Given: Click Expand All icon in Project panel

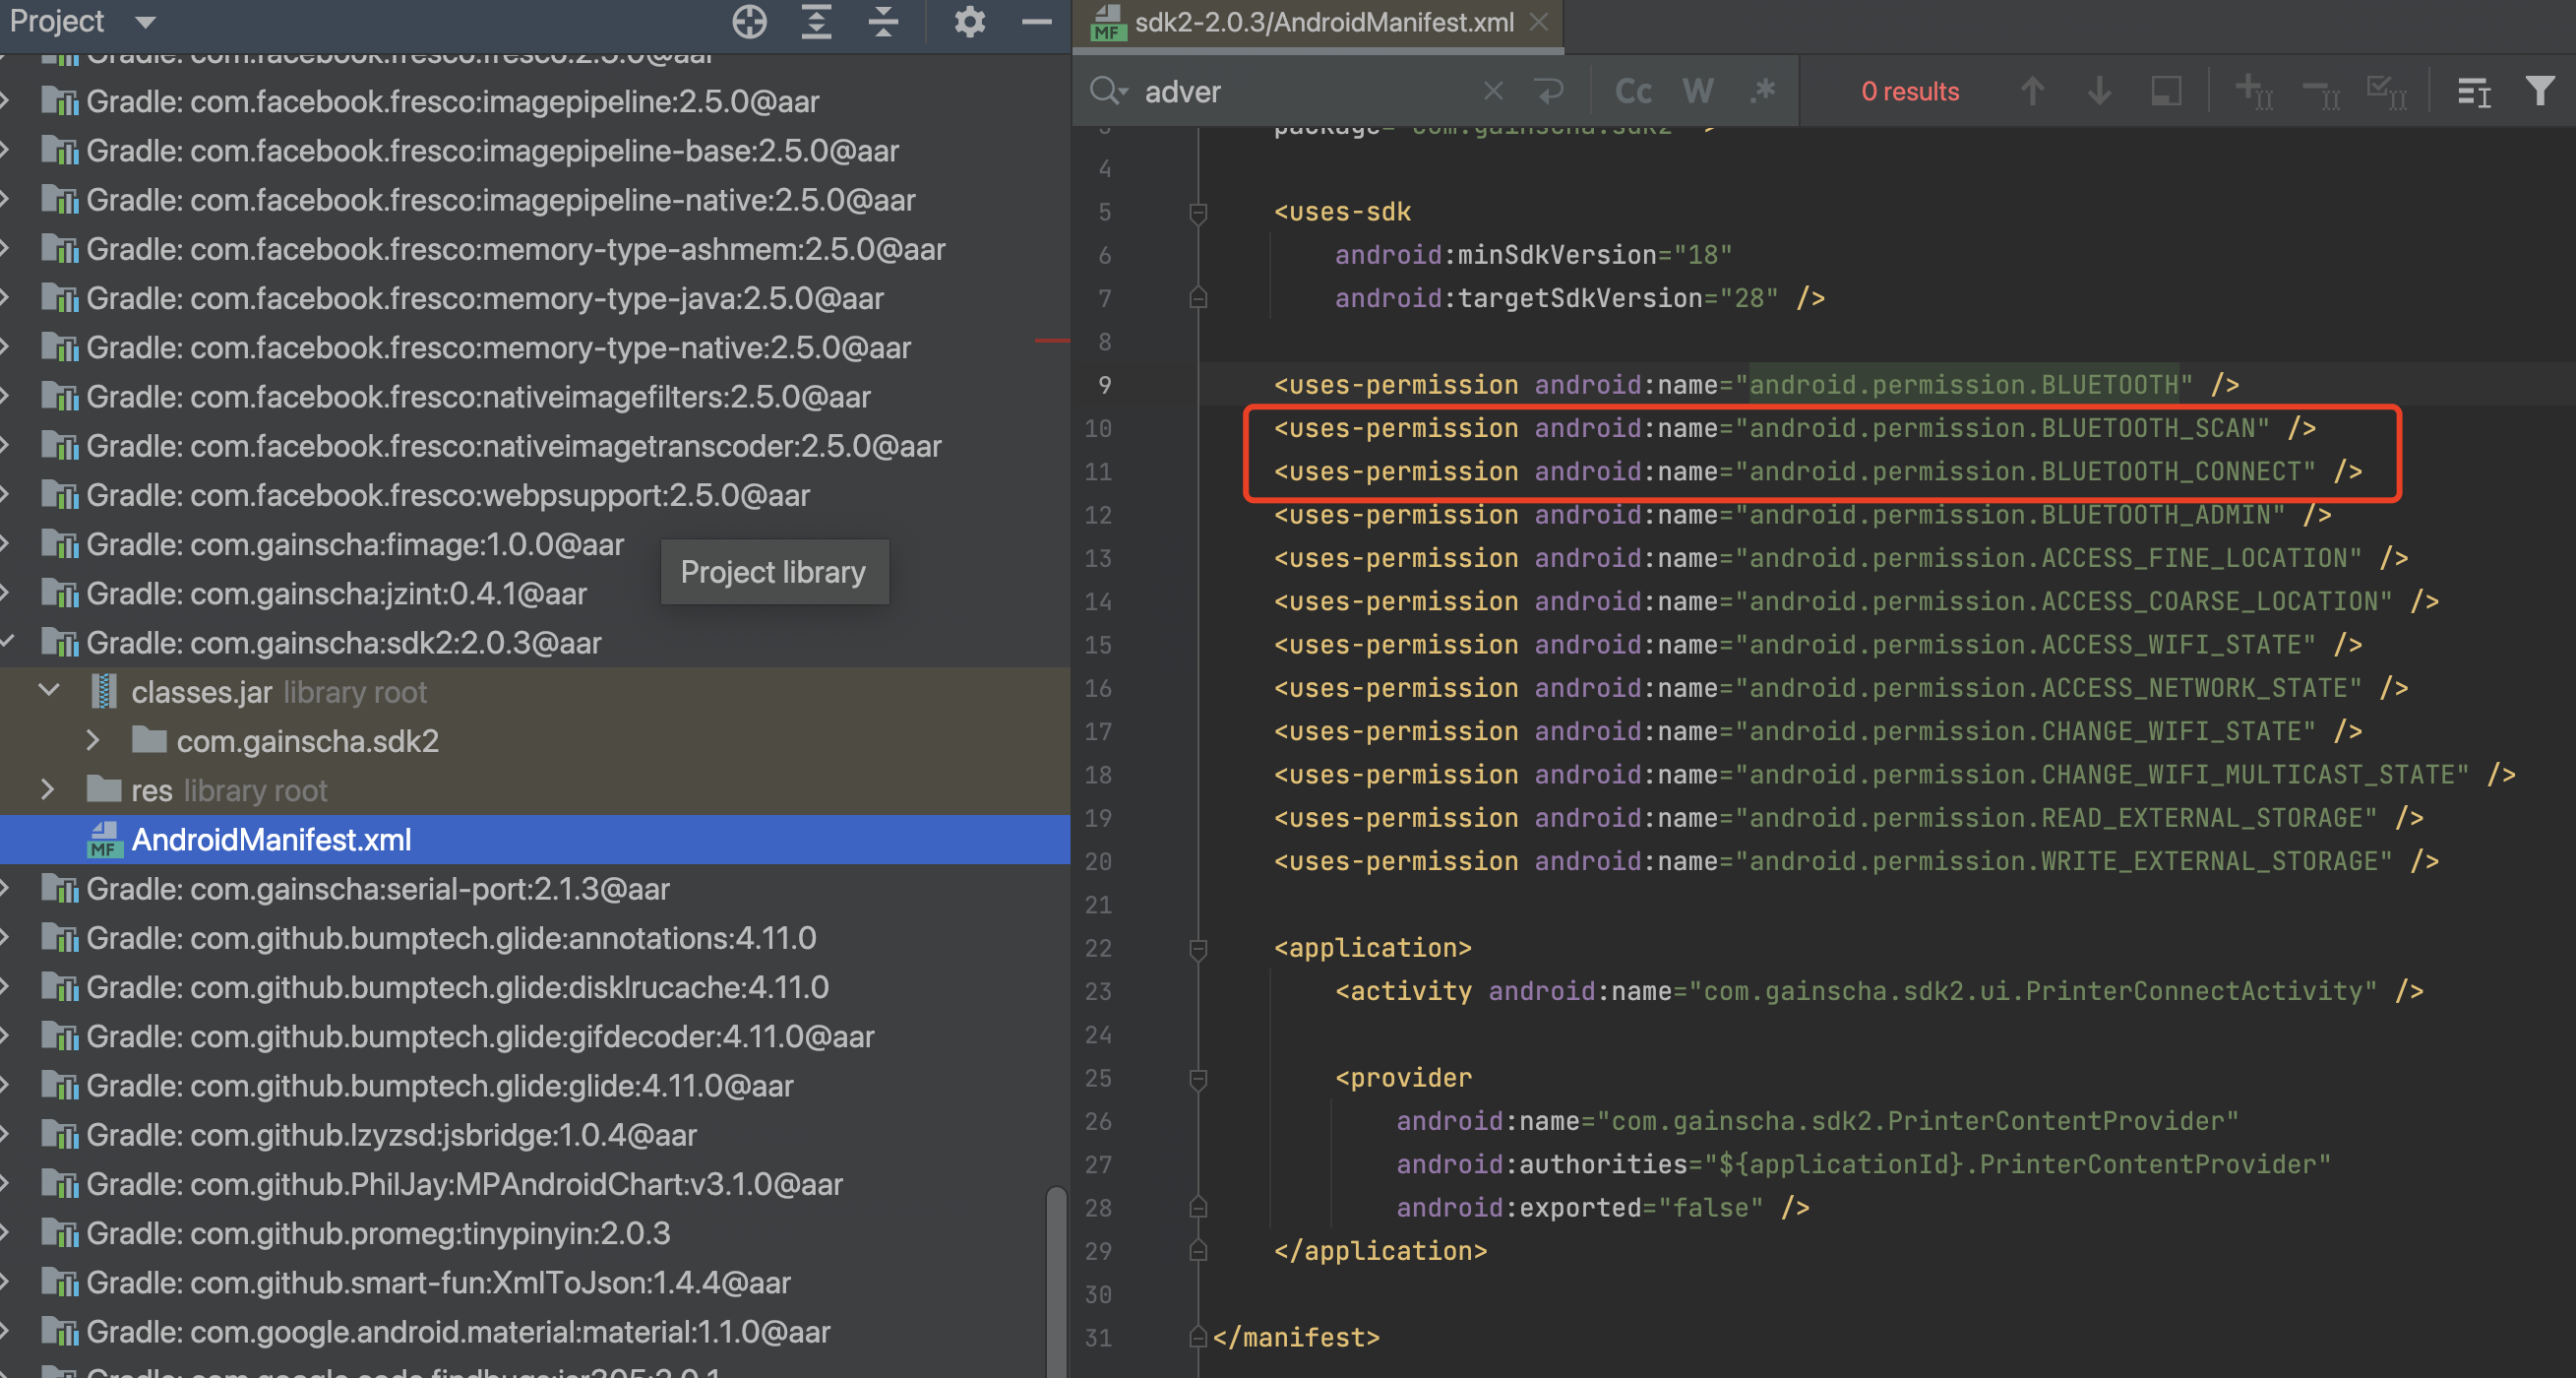Looking at the screenshot, I should click(x=816, y=21).
